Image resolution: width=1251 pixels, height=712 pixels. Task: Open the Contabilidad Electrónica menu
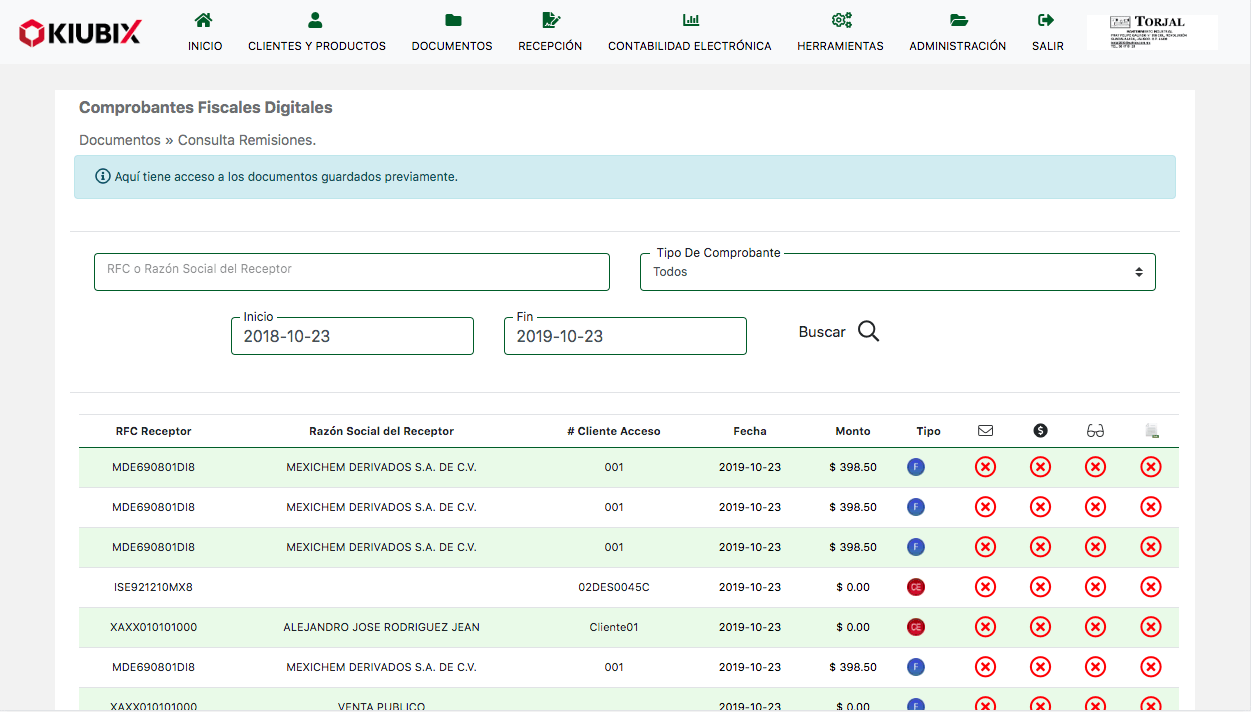pos(689,33)
